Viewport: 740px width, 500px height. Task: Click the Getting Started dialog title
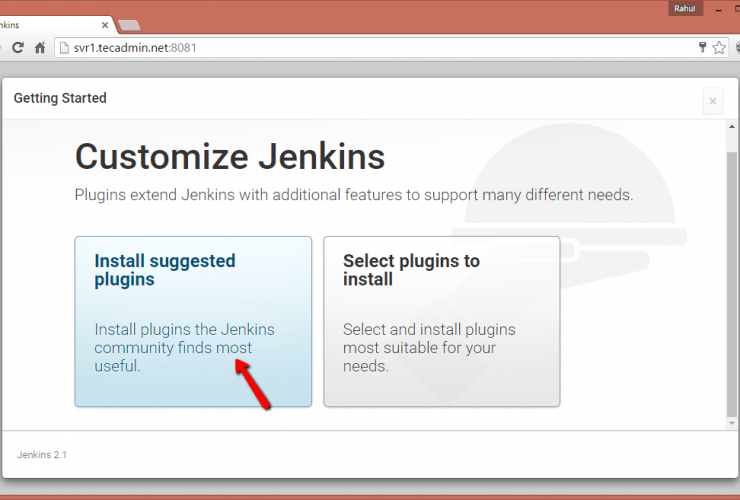point(60,98)
